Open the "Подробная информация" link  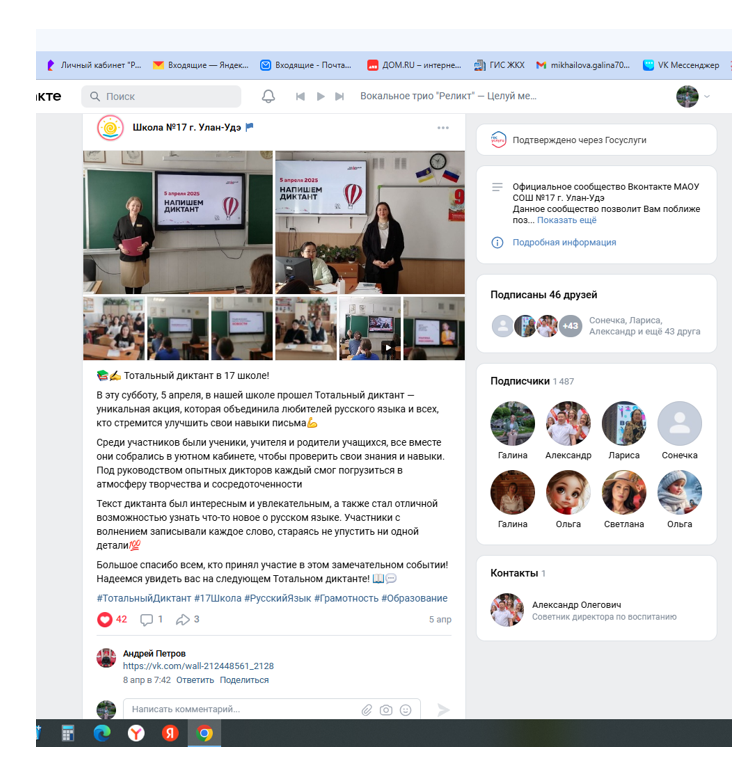click(x=564, y=243)
